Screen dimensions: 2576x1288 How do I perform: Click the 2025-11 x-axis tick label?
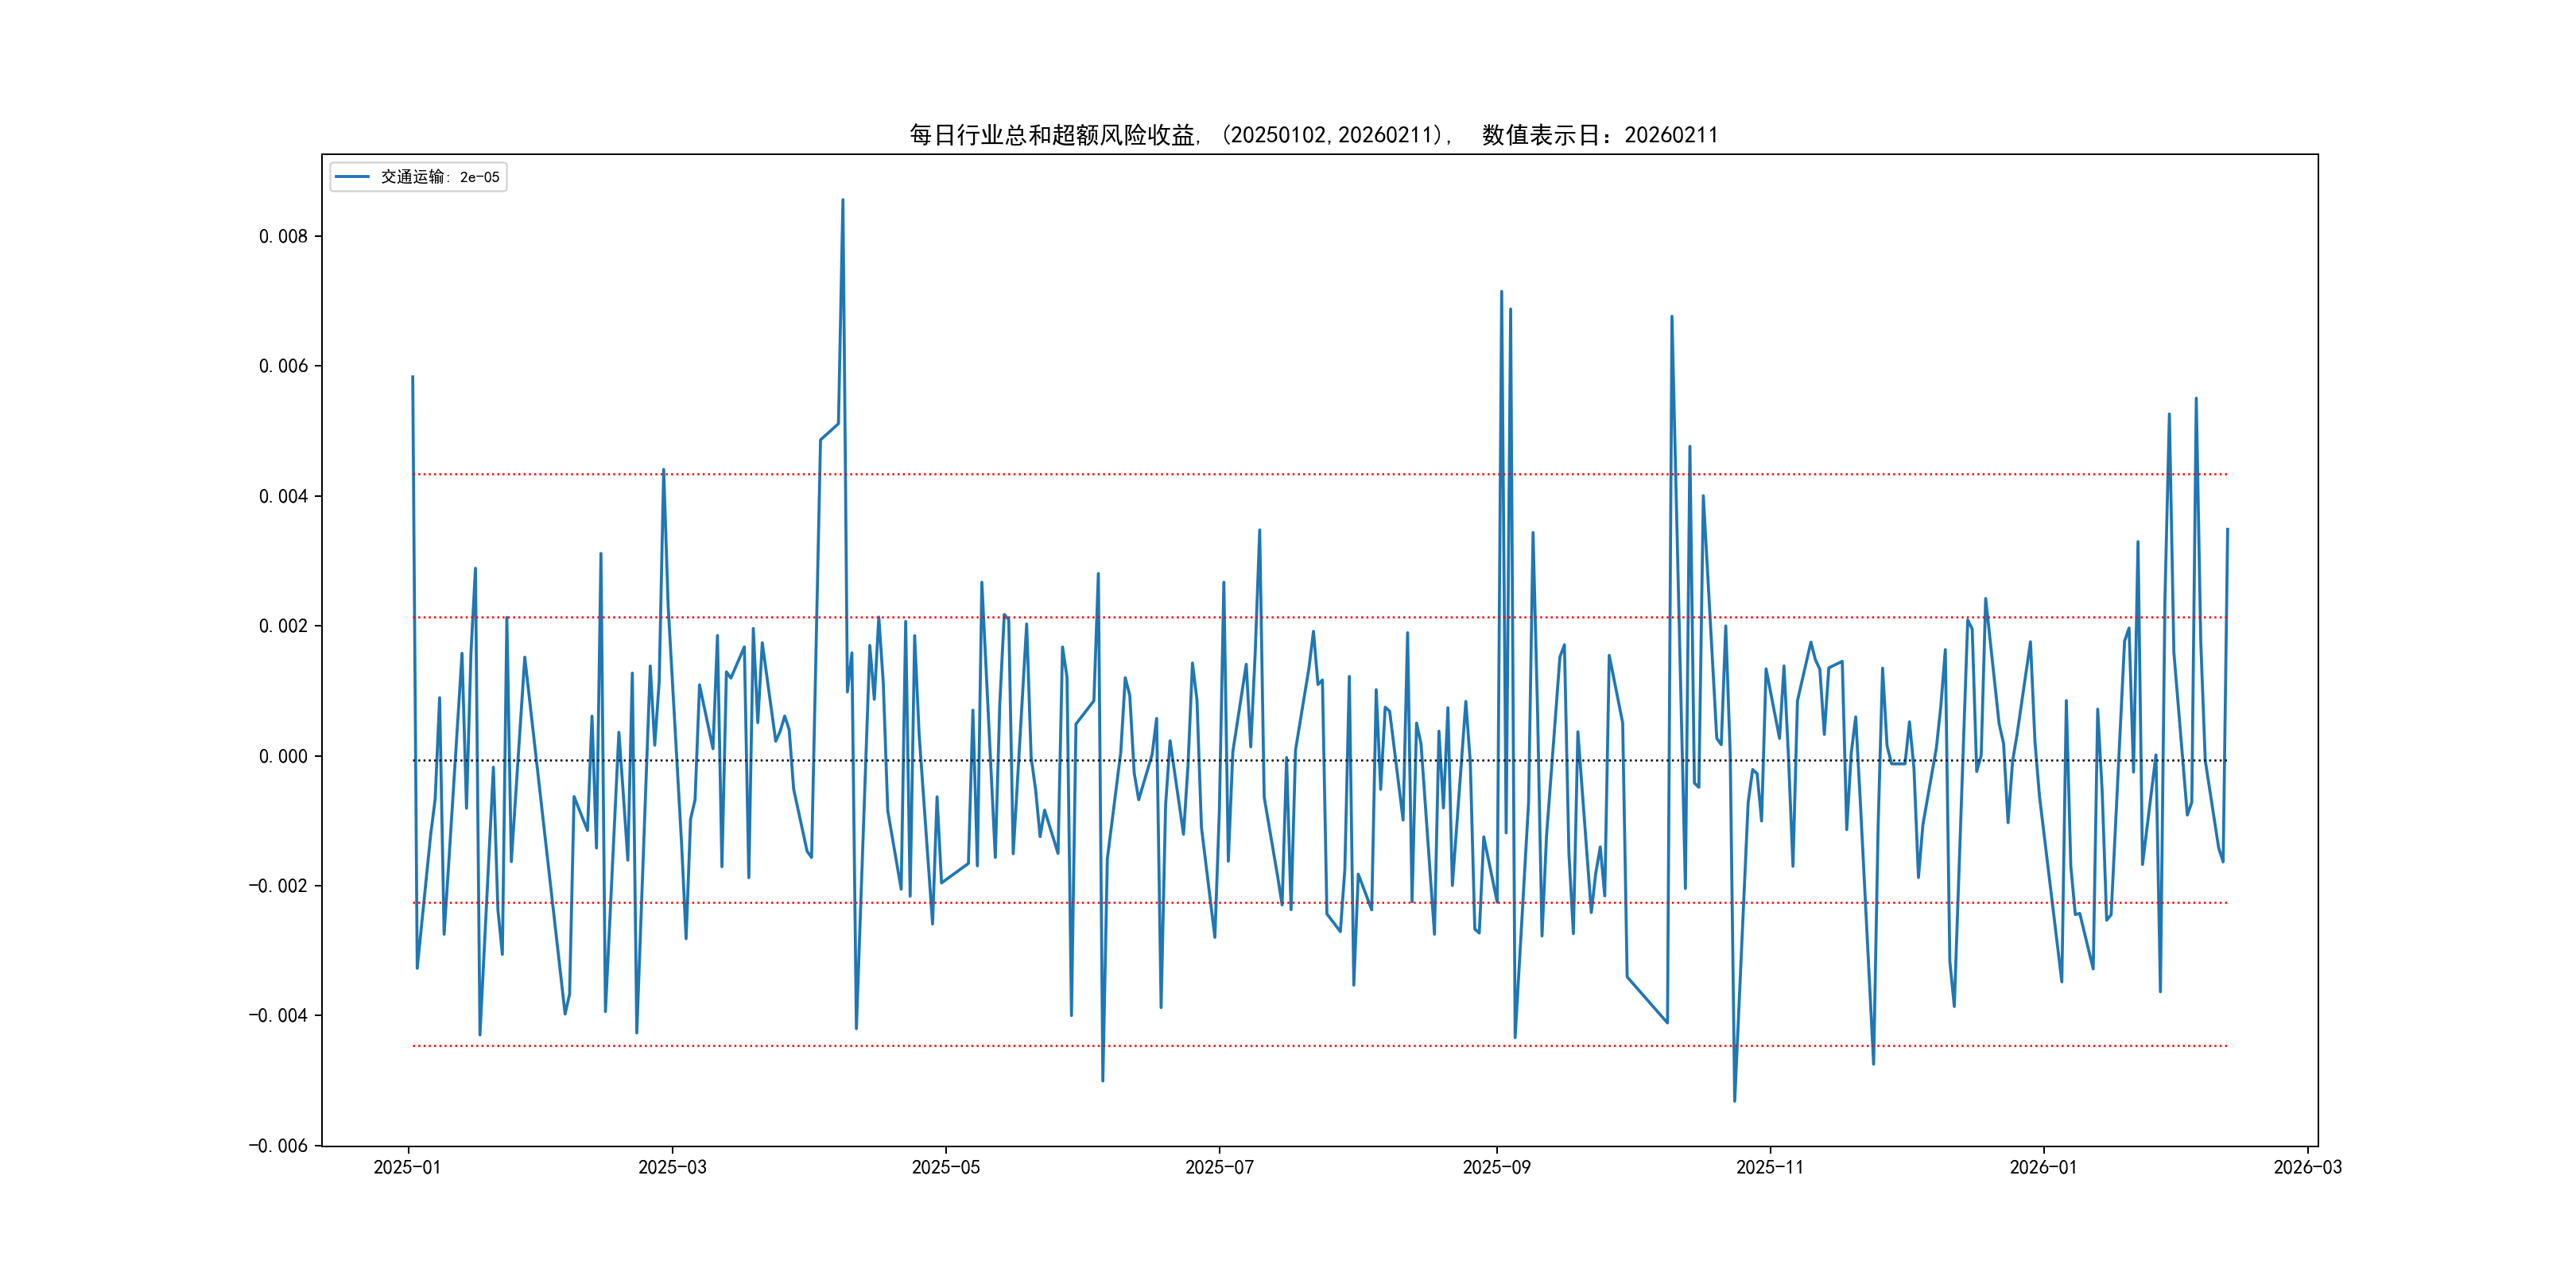click(1770, 1167)
